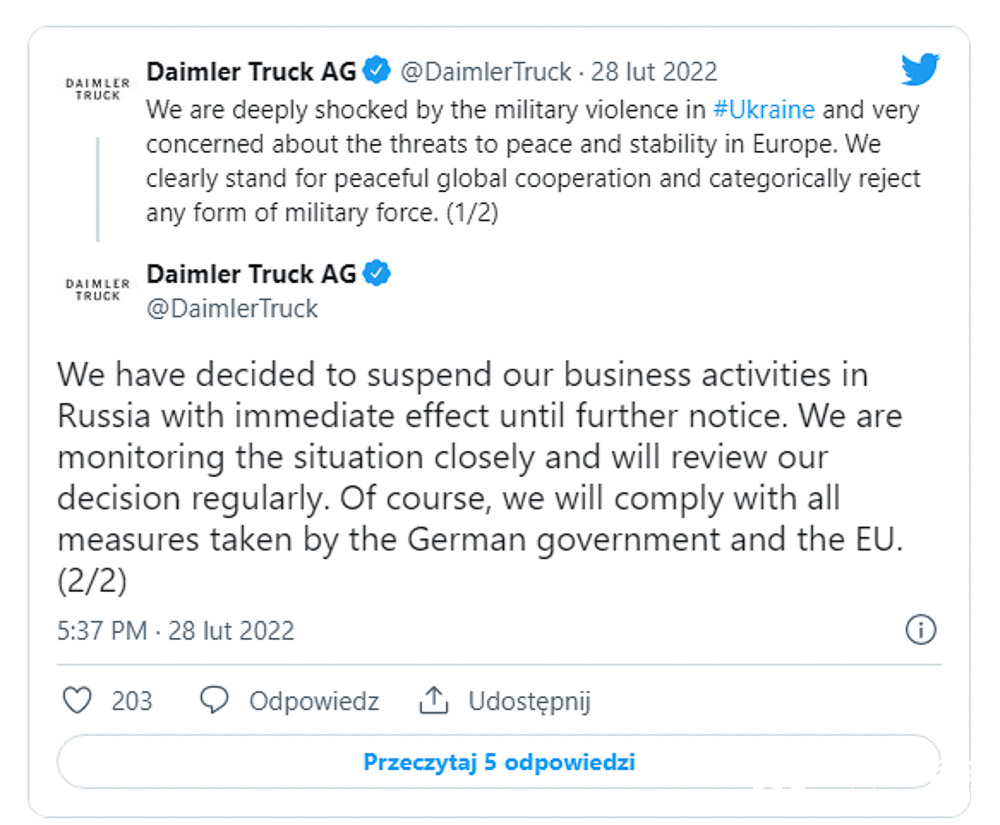Open the #Ukraine hashtag link
1000x825 pixels.
pos(764,110)
